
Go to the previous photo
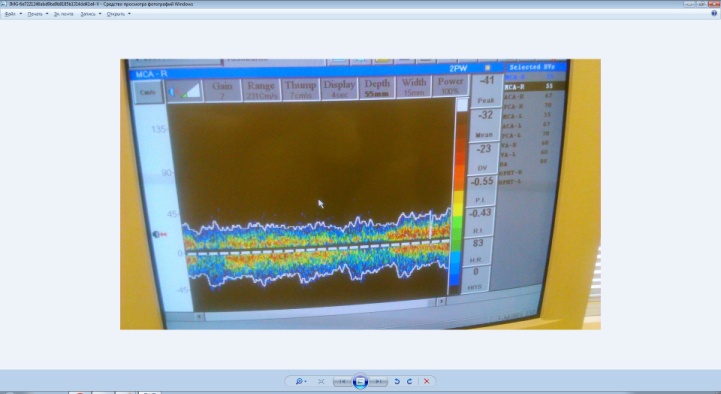[x=342, y=381]
